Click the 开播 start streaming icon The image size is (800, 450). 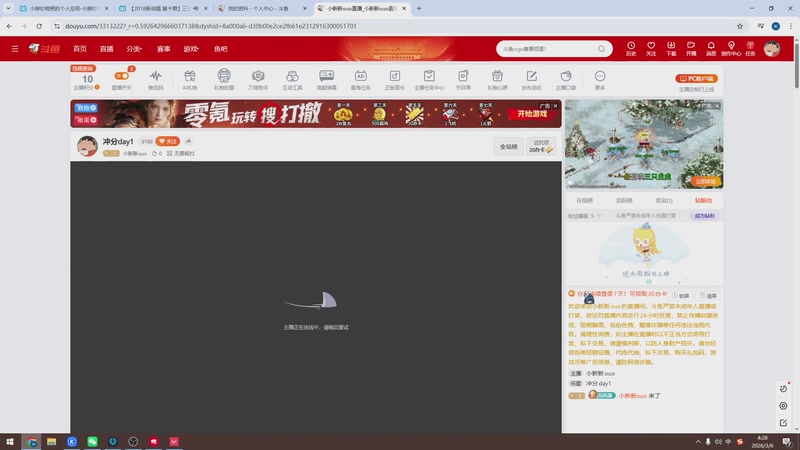click(x=691, y=48)
